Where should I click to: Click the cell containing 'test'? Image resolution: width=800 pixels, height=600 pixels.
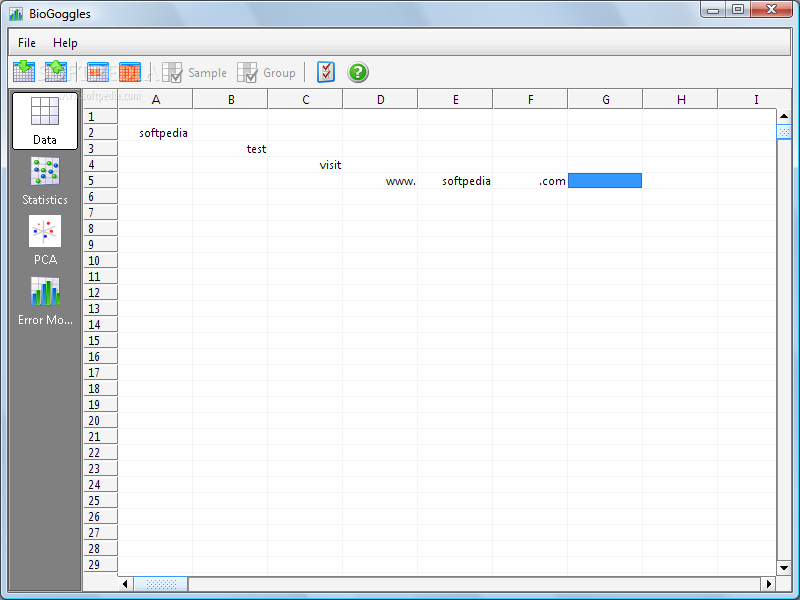tap(230, 149)
